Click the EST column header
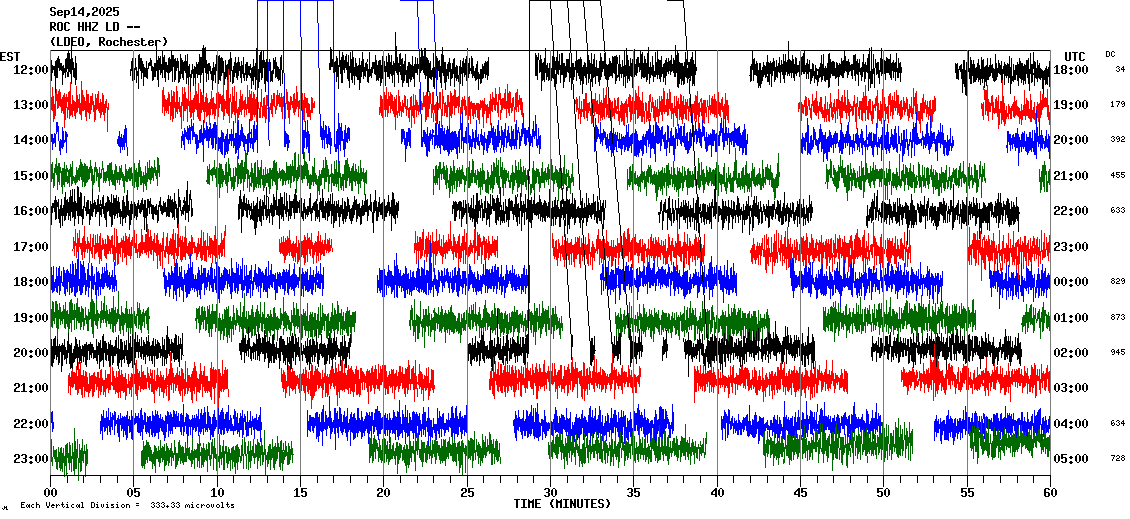This screenshot has height=519, width=1130. pos(10,56)
